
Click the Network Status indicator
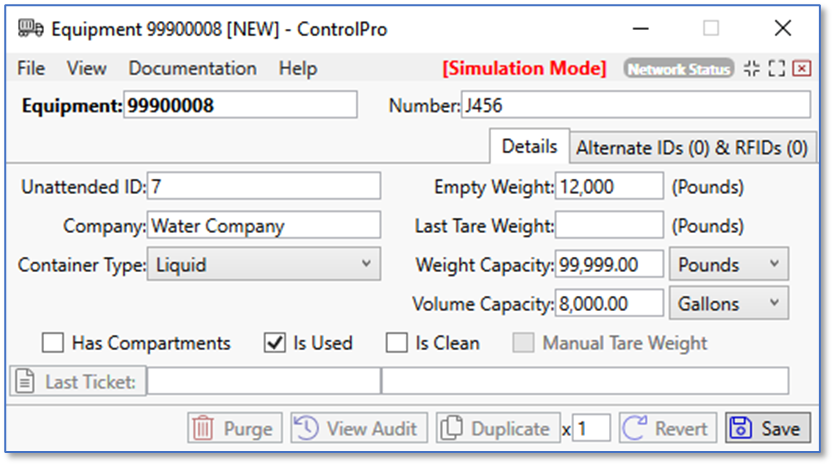tap(678, 69)
